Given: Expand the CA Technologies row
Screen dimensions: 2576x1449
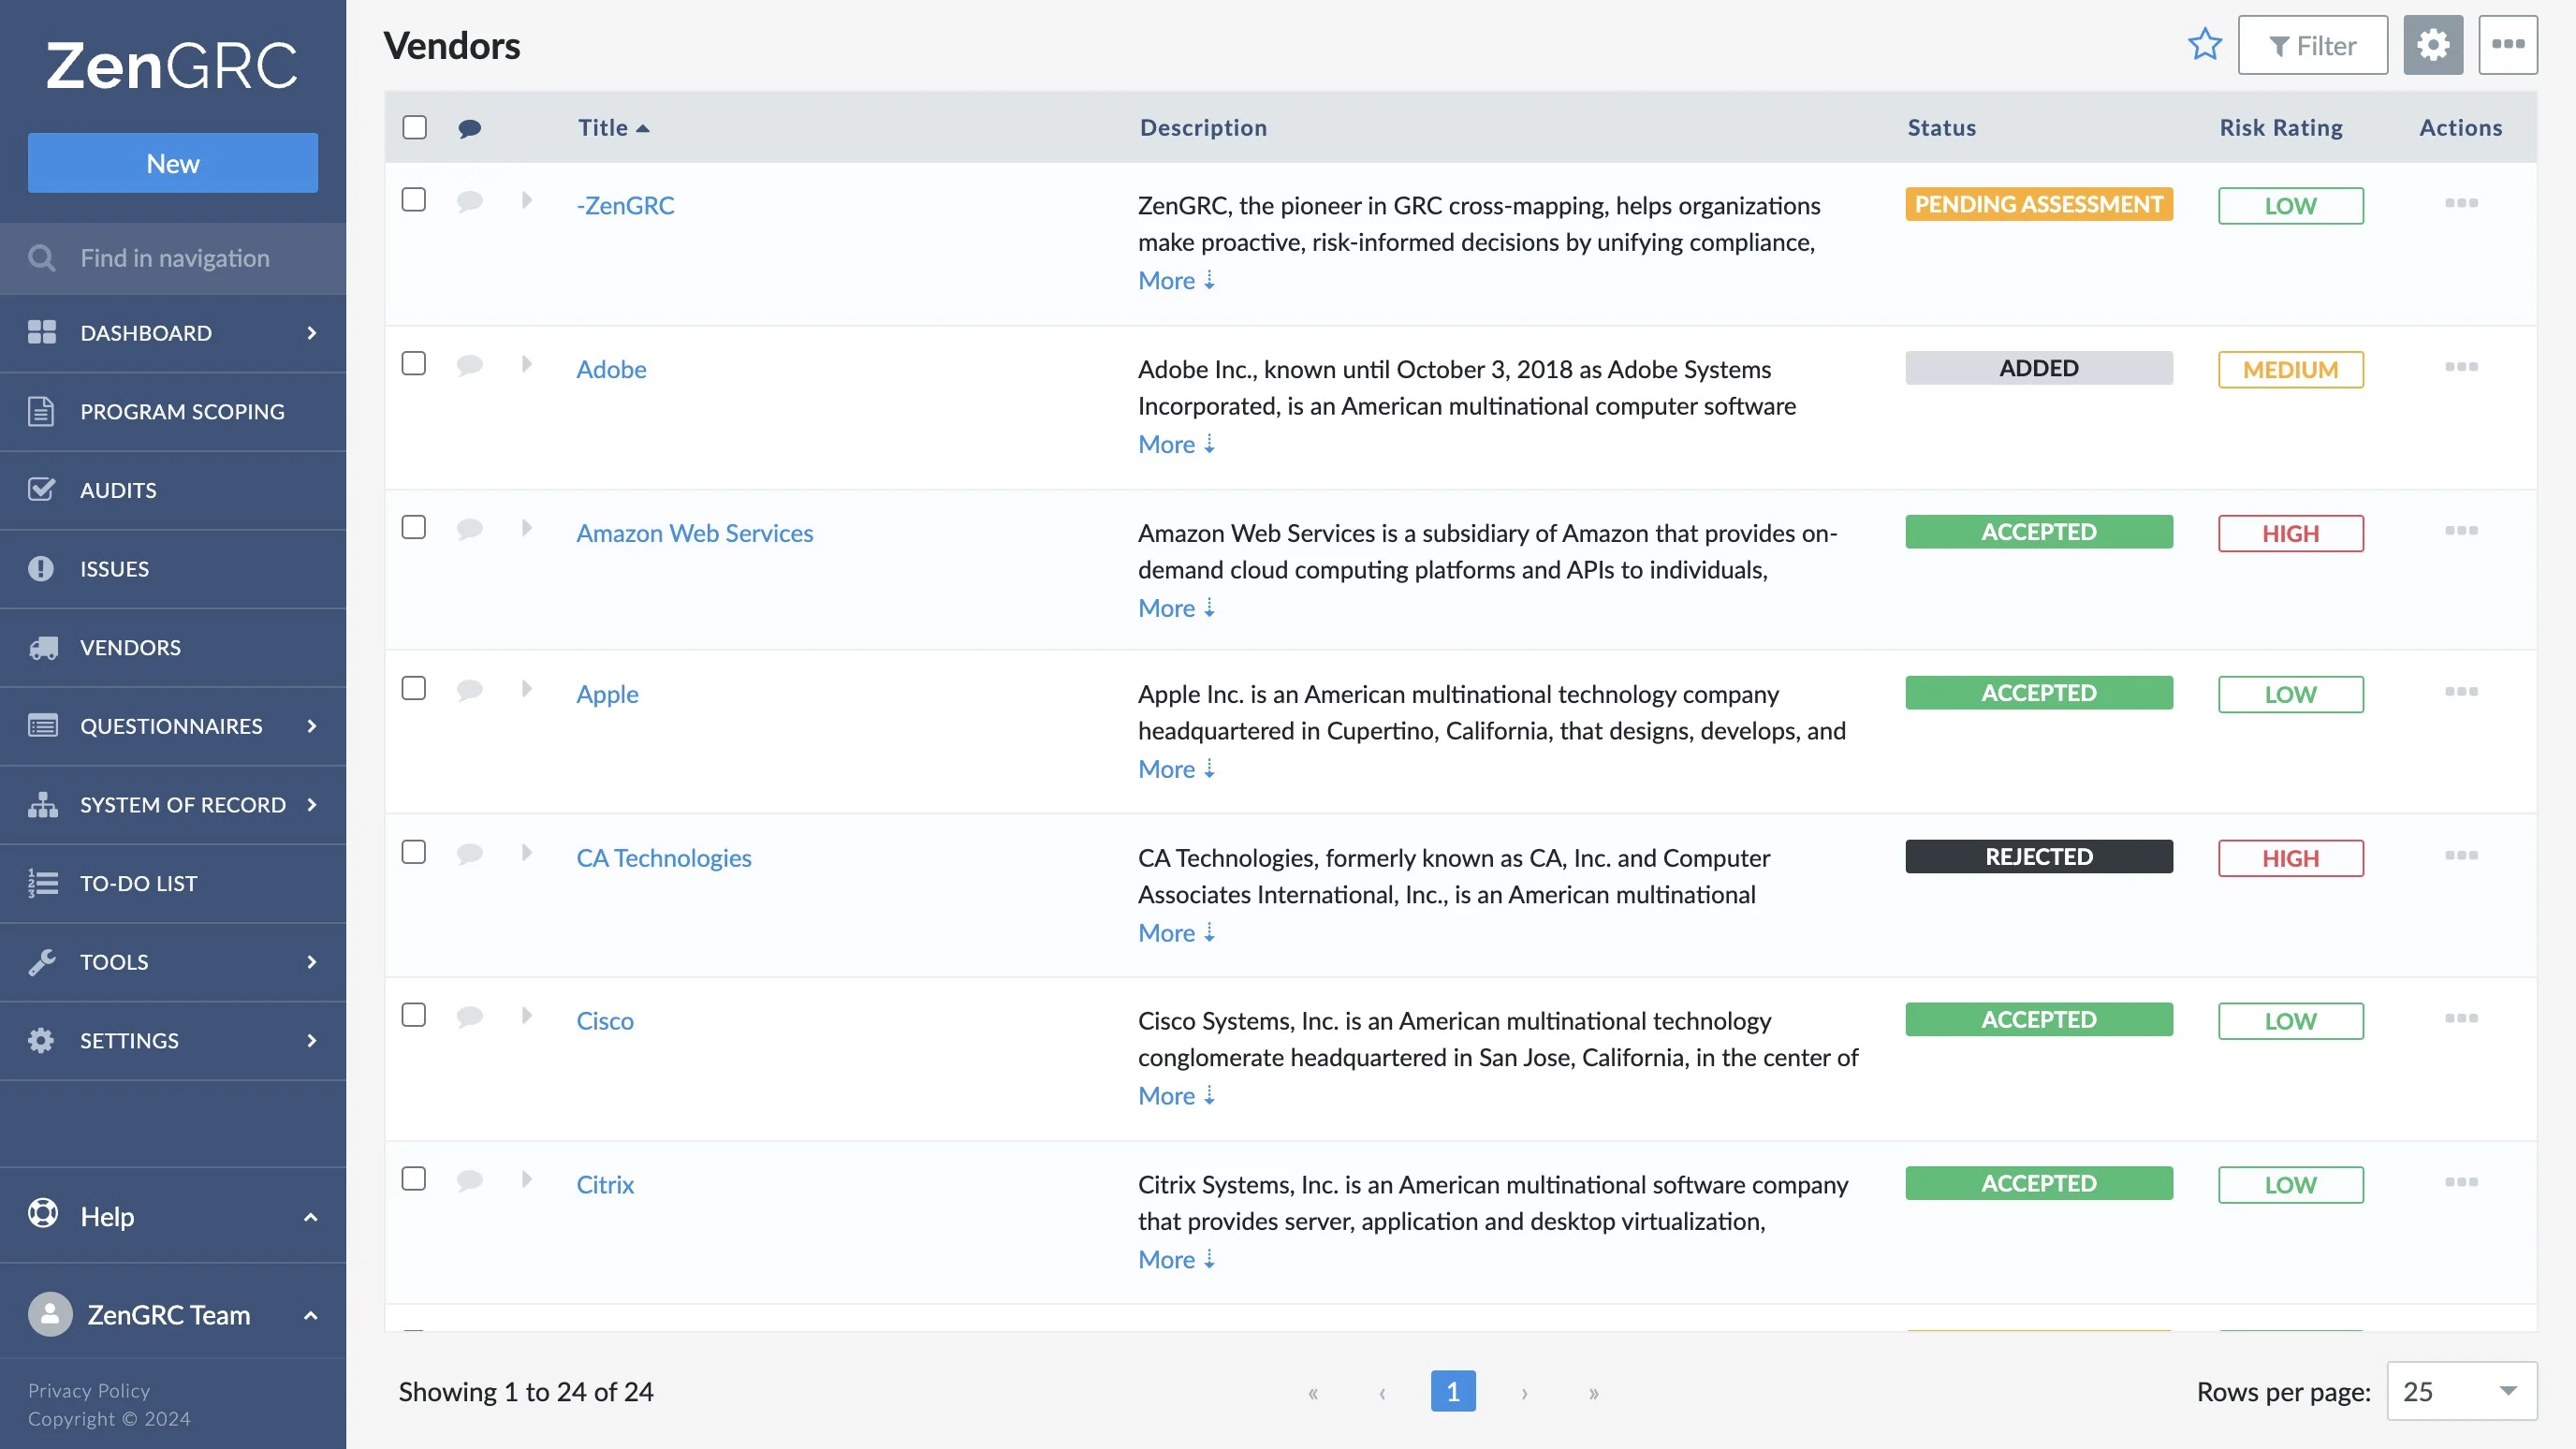Looking at the screenshot, I should point(527,853).
